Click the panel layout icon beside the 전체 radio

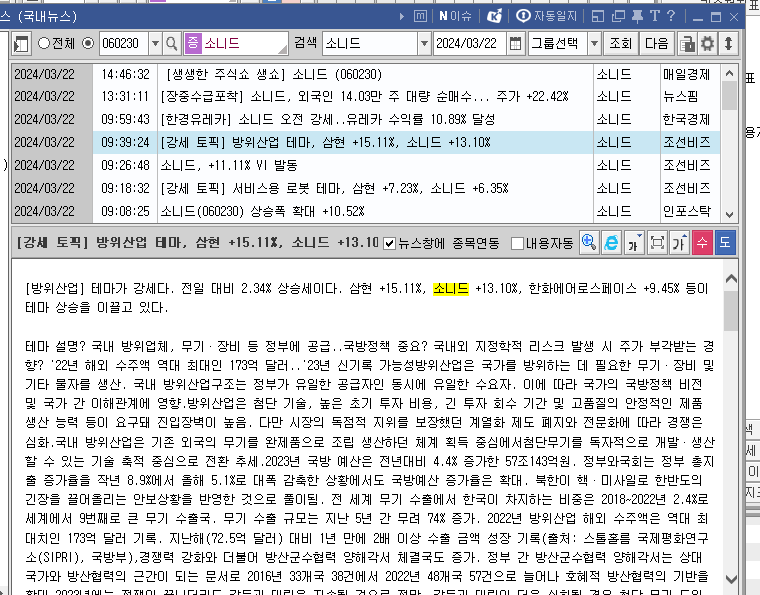(x=21, y=44)
